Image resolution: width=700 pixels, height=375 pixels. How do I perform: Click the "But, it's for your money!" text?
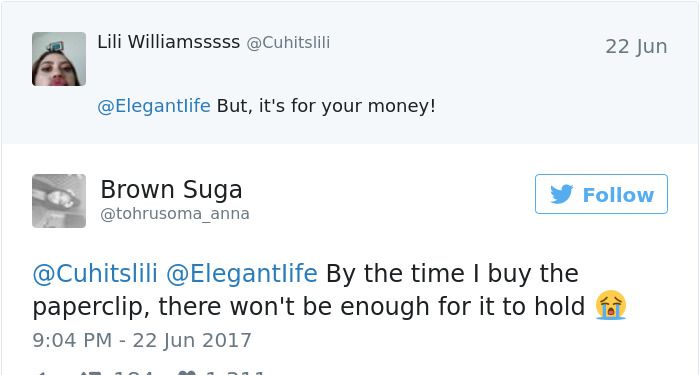point(326,106)
